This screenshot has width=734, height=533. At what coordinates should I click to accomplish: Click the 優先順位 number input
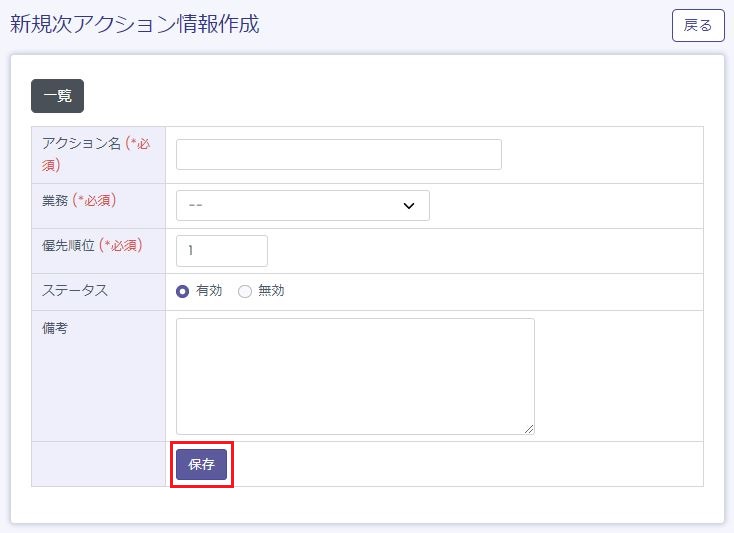click(x=221, y=251)
